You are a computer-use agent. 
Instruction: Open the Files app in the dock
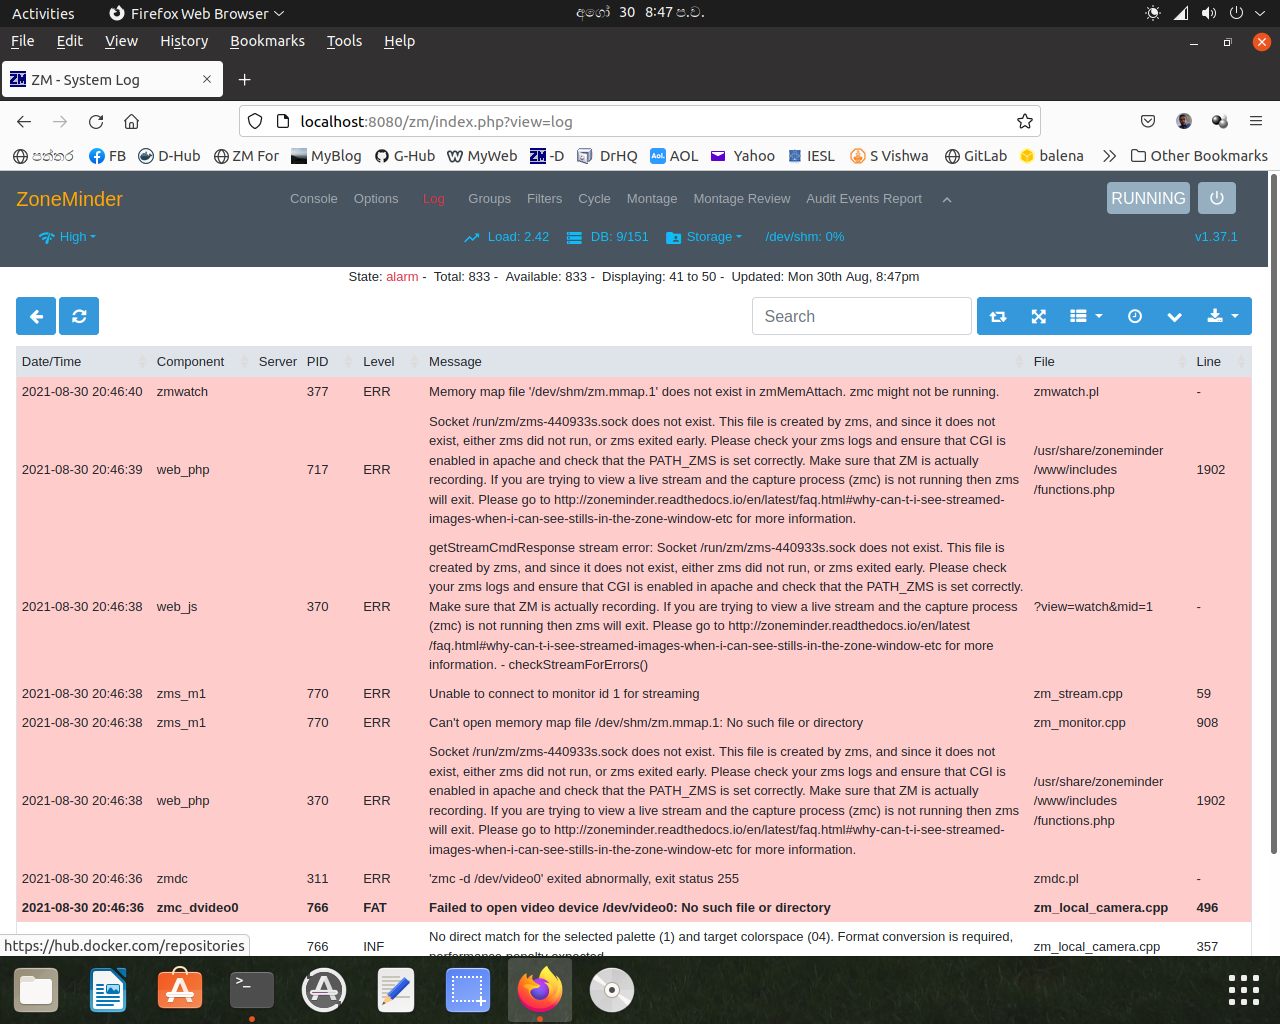[x=36, y=990]
